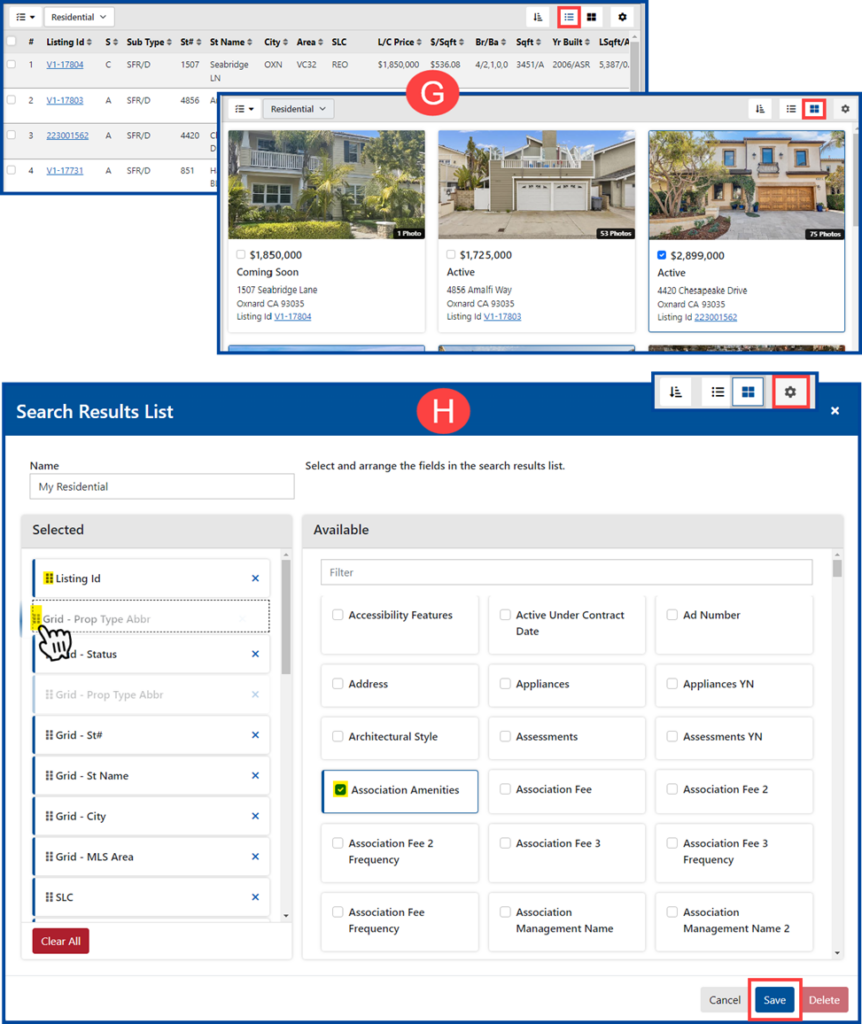Screen dimensions: 862x1024
Task: Click the list view icon above Search Results List
Action: point(717,392)
